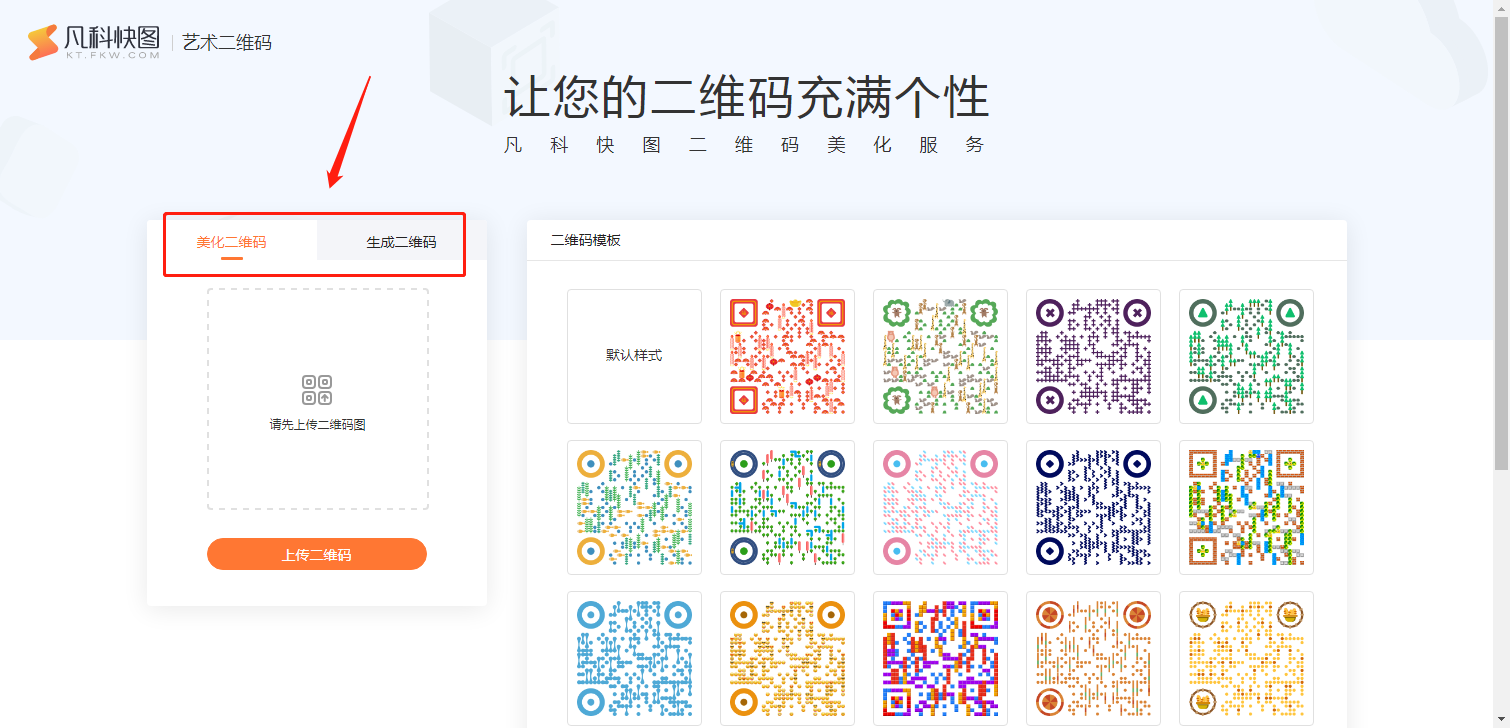This screenshot has height=728, width=1510.
Task: Select the light blue circle-corner QR template
Action: 634,658
